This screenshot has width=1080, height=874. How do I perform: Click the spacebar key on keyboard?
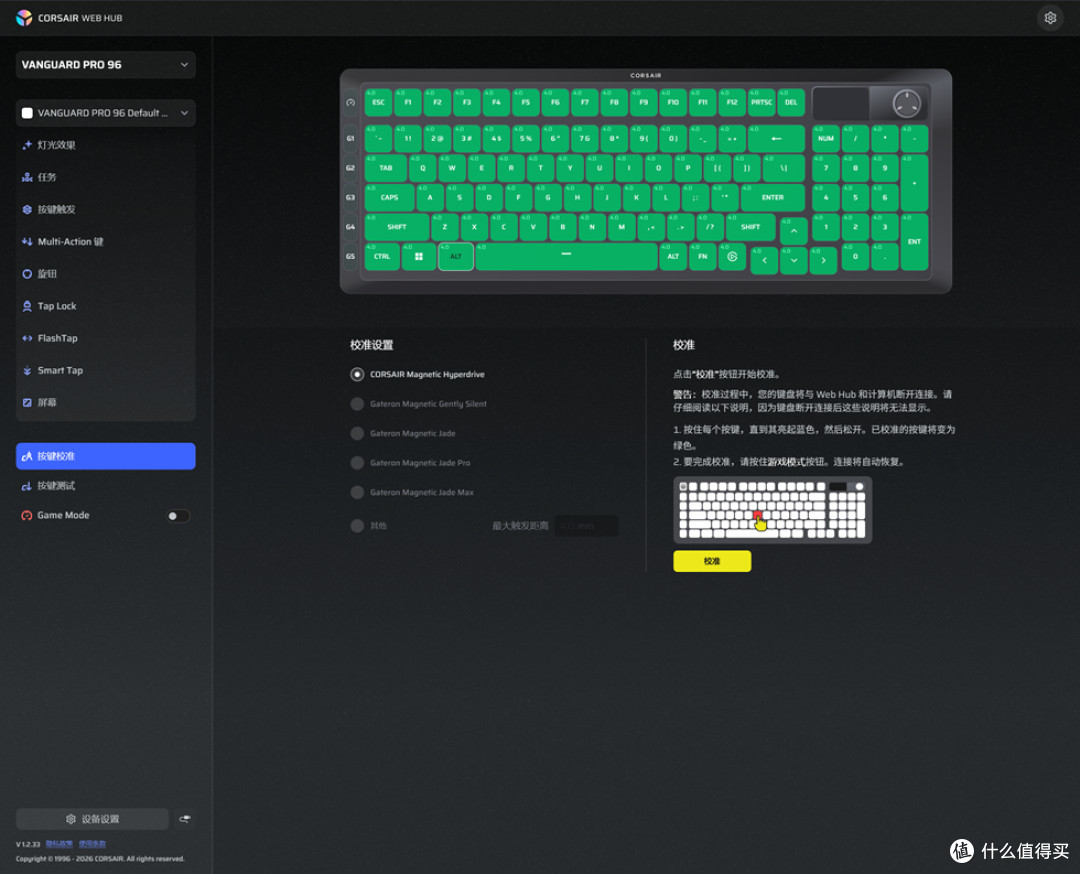click(x=566, y=256)
